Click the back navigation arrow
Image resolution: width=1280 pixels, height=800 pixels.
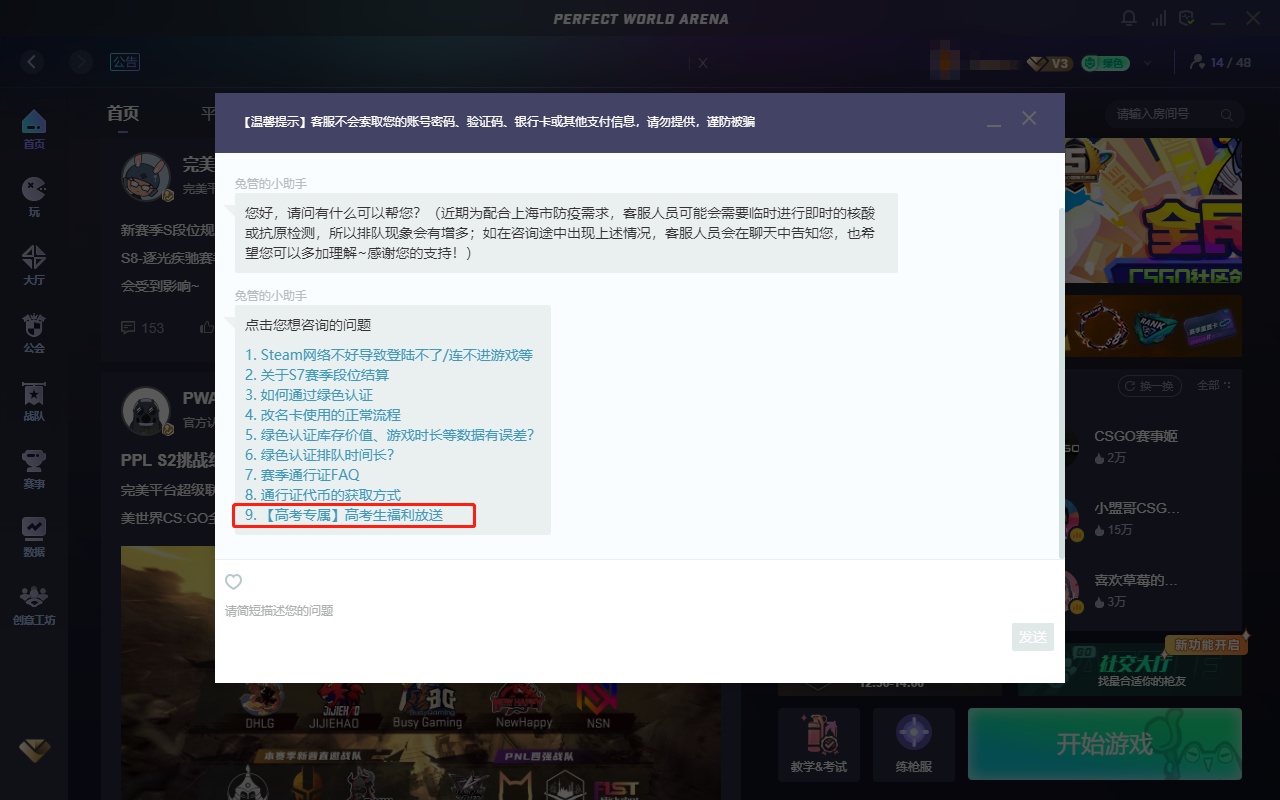point(32,62)
